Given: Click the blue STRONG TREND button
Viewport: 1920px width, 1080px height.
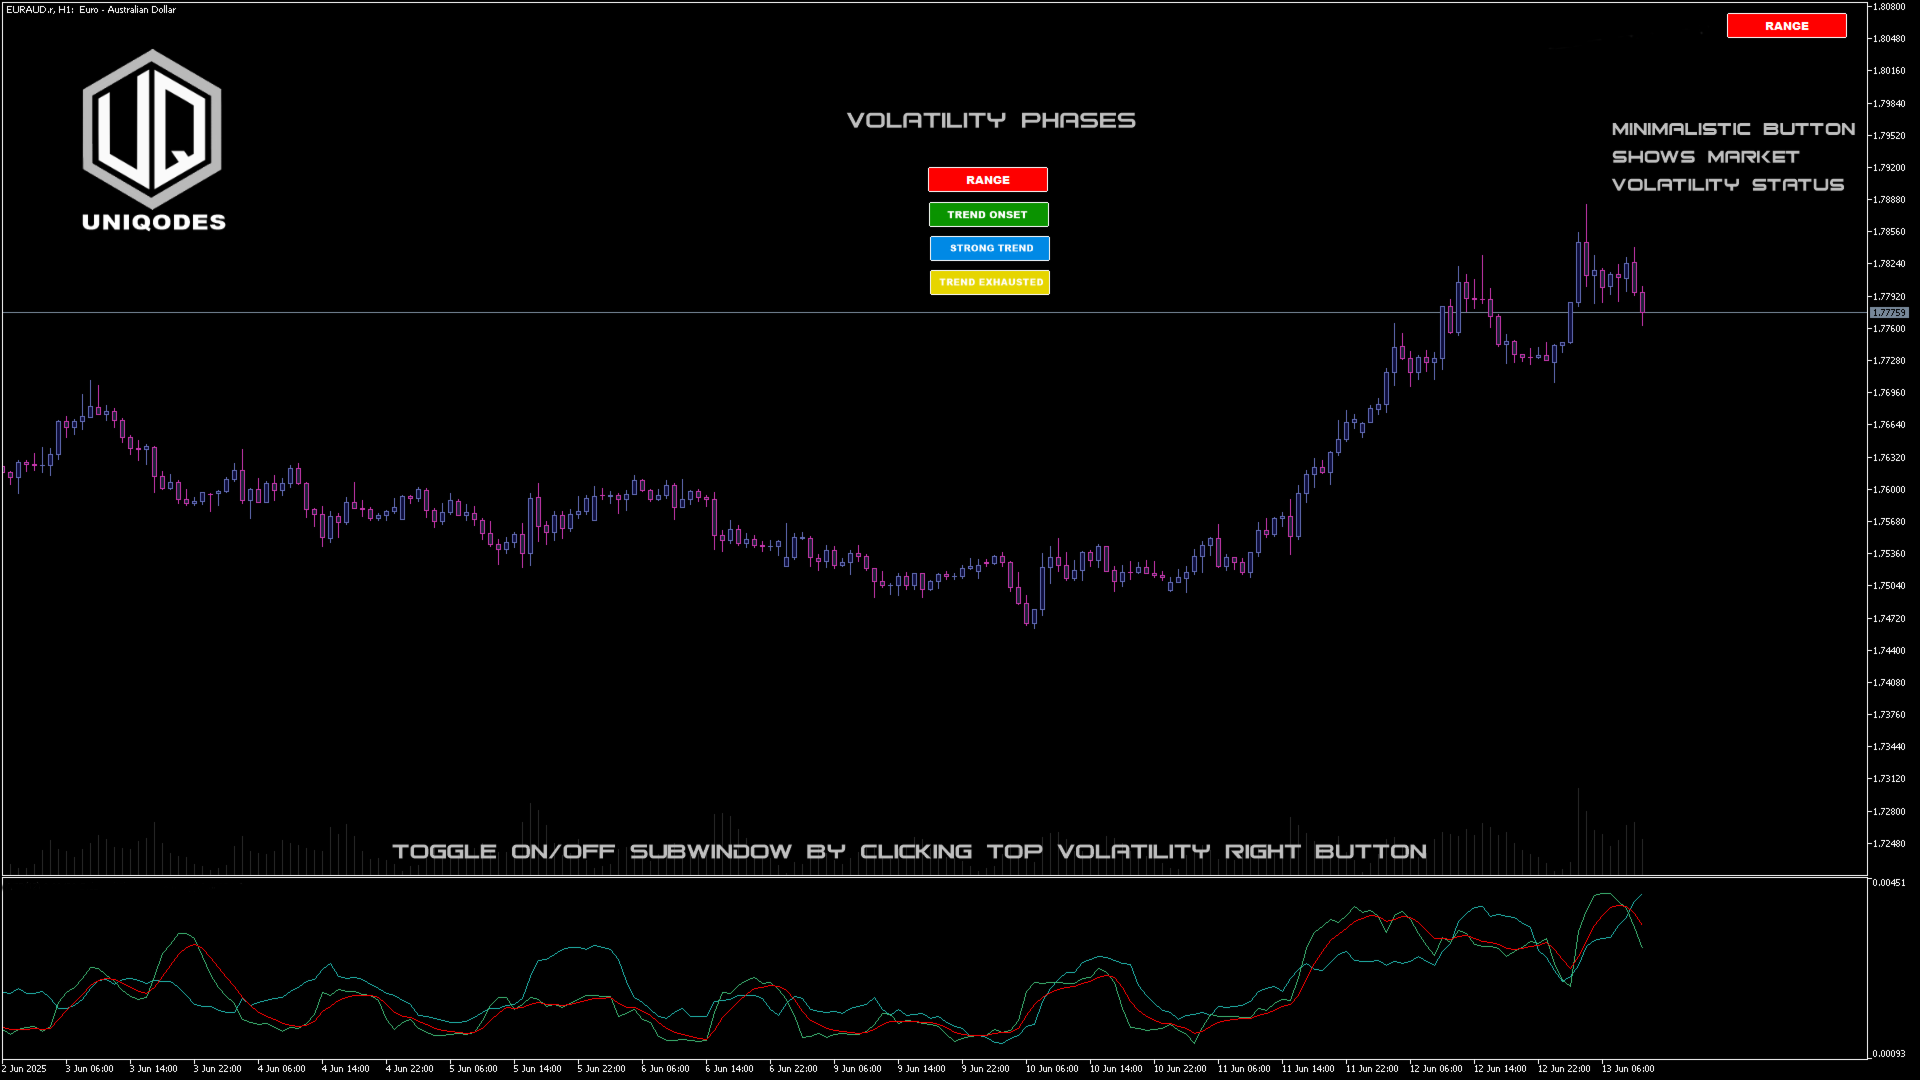Looking at the screenshot, I should point(989,248).
